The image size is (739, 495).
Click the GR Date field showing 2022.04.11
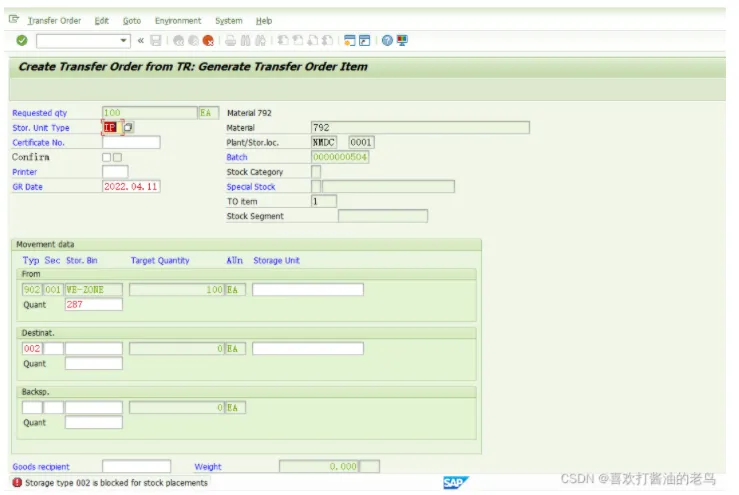tap(131, 187)
